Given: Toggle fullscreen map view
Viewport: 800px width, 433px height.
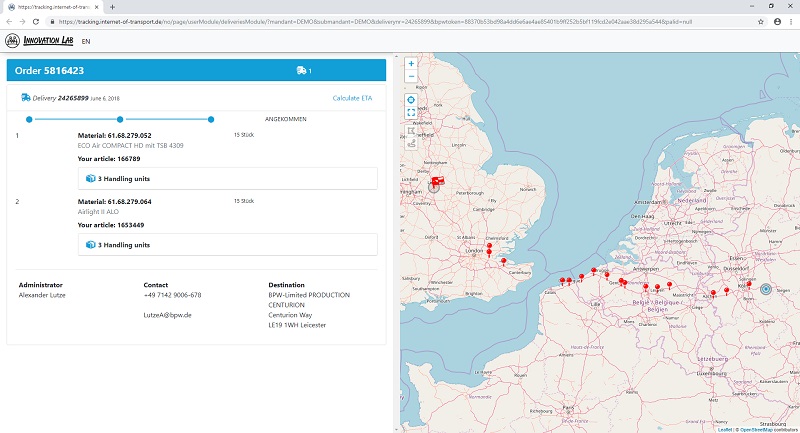Looking at the screenshot, I should [x=411, y=114].
